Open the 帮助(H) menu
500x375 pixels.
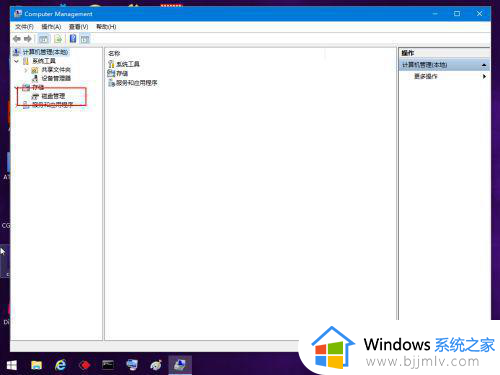106,27
